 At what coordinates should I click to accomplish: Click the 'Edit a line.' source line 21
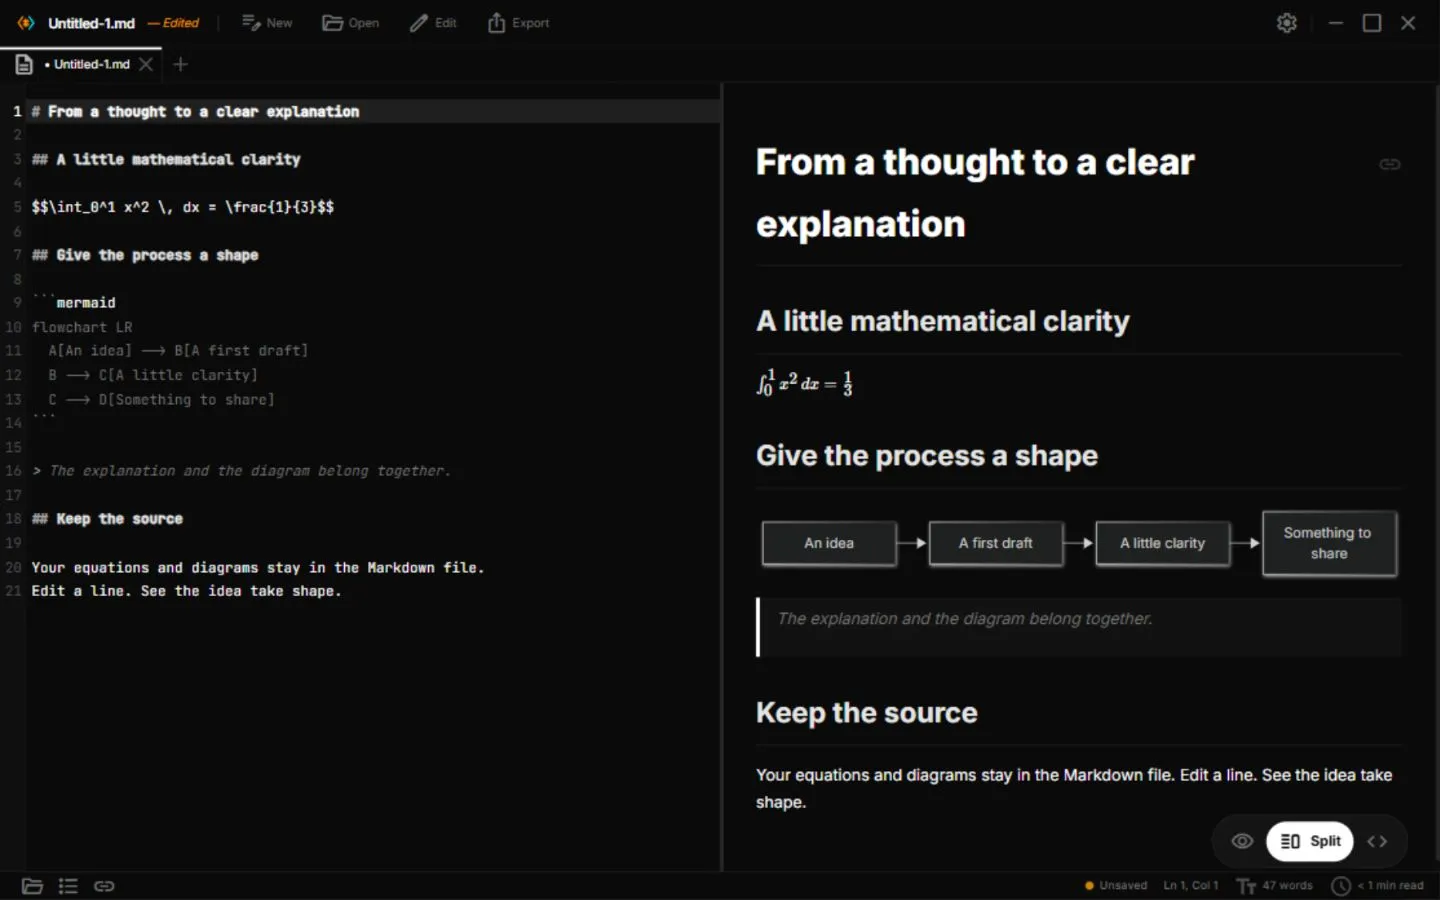[x=186, y=591]
